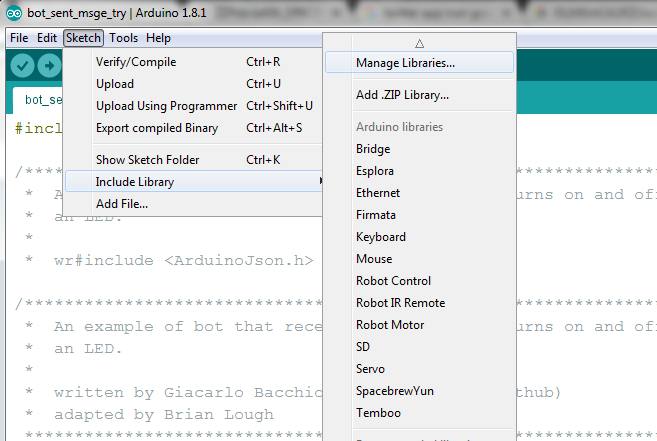The width and height of the screenshot is (657, 441).
Task: Include the Robot IR Remote library
Action: coord(419,303)
